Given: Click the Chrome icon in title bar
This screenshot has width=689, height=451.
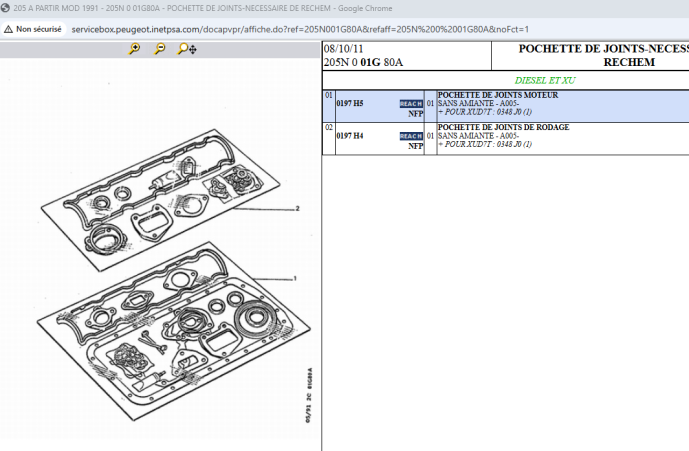Looking at the screenshot, I should [x=7, y=7].
